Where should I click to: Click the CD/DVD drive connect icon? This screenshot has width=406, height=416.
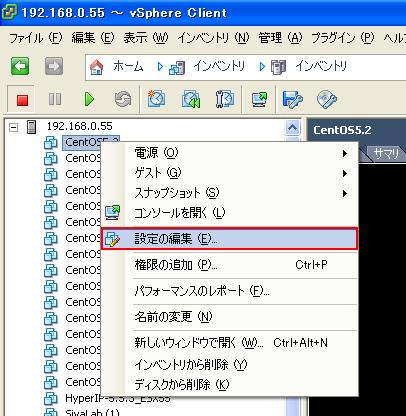(326, 99)
